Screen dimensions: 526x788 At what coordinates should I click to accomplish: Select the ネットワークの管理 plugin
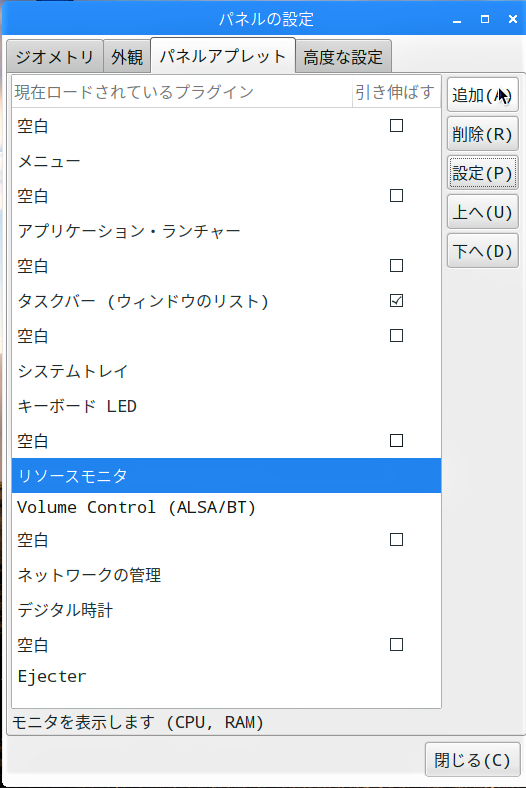226,574
